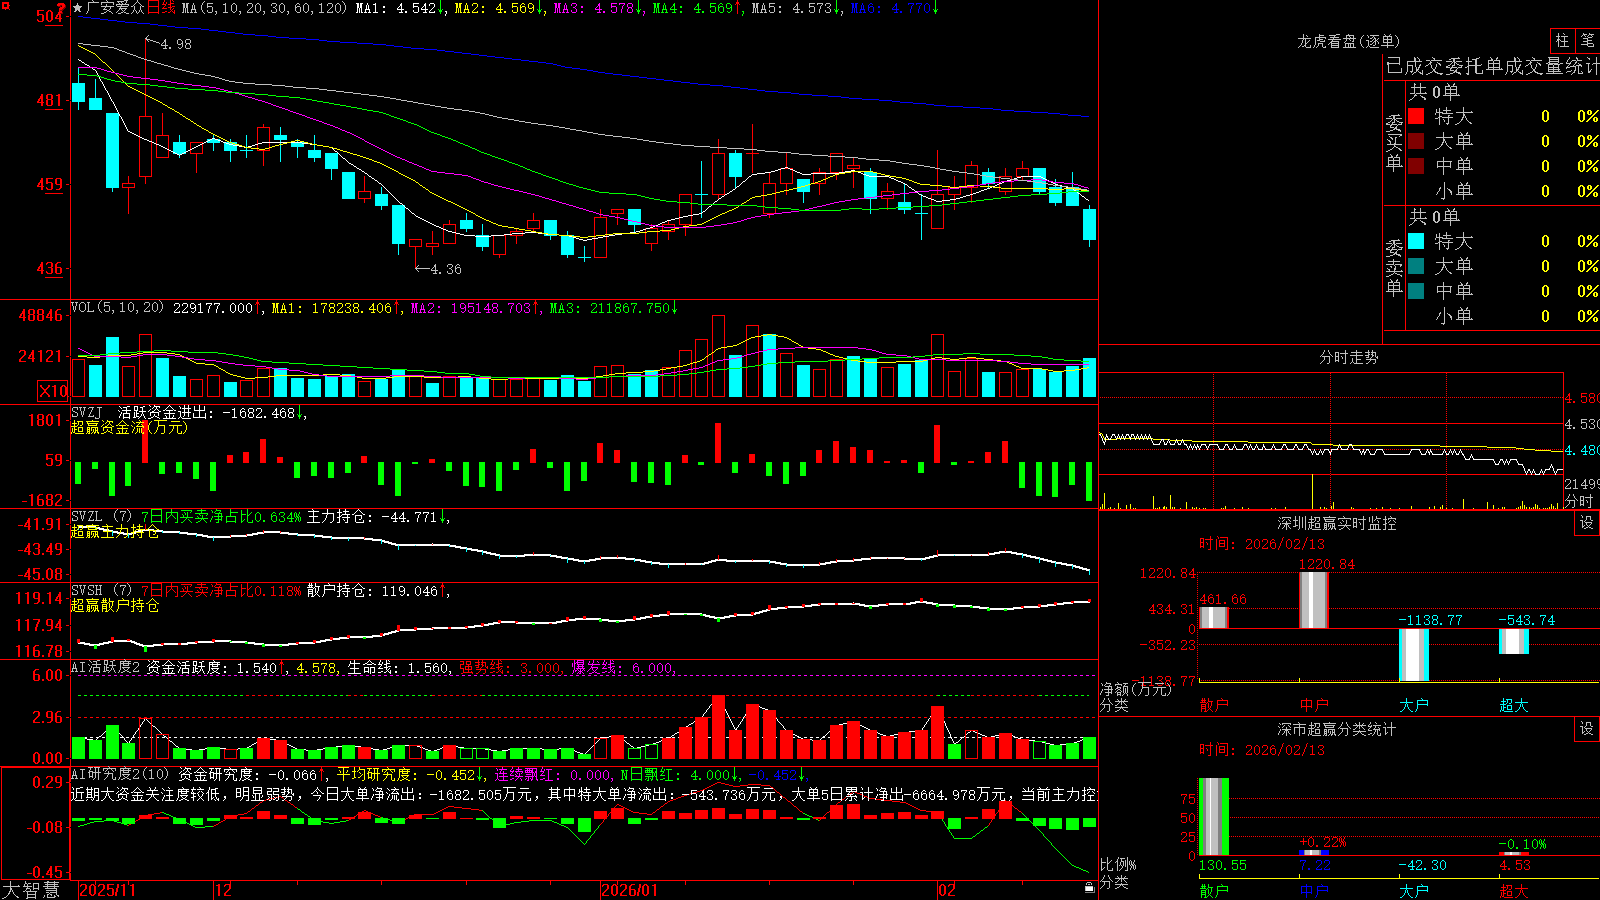This screenshot has width=1600, height=900.
Task: Jump to the 2025/11 date marker
Action: pyautogui.click(x=107, y=890)
